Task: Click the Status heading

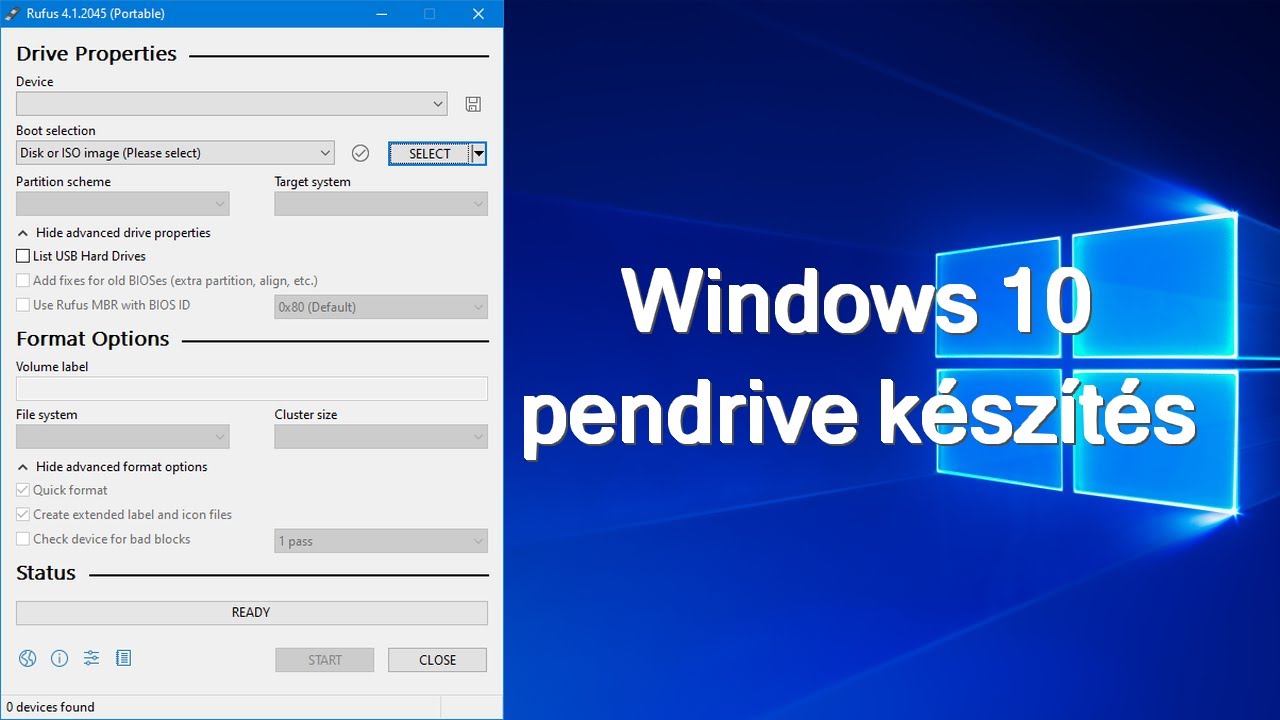Action: coord(46,573)
